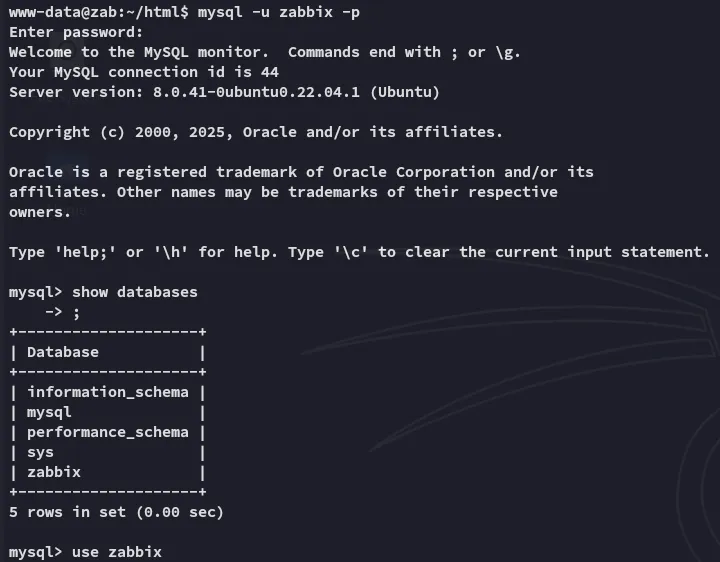Viewport: 720px width, 562px height.
Task: Select the mysql database row
Action: 107,412
